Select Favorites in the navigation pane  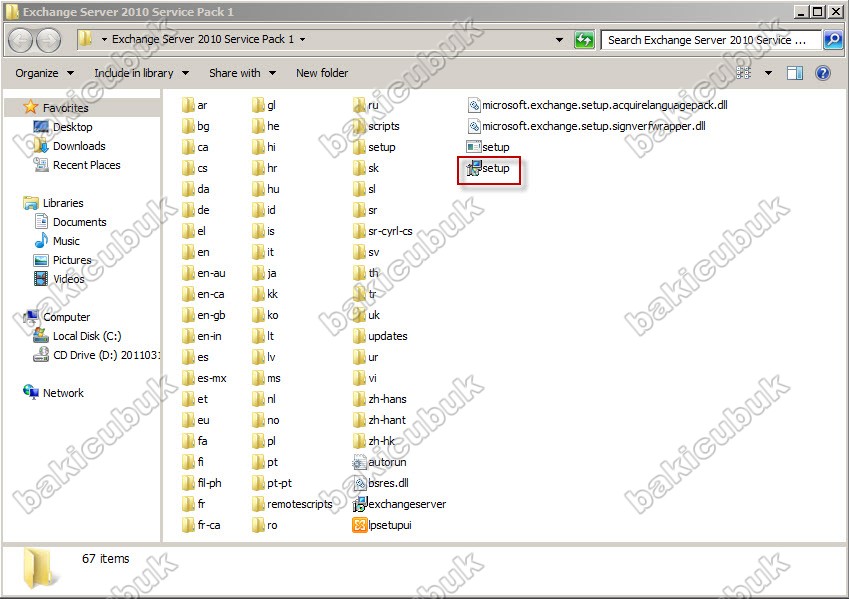coord(65,108)
